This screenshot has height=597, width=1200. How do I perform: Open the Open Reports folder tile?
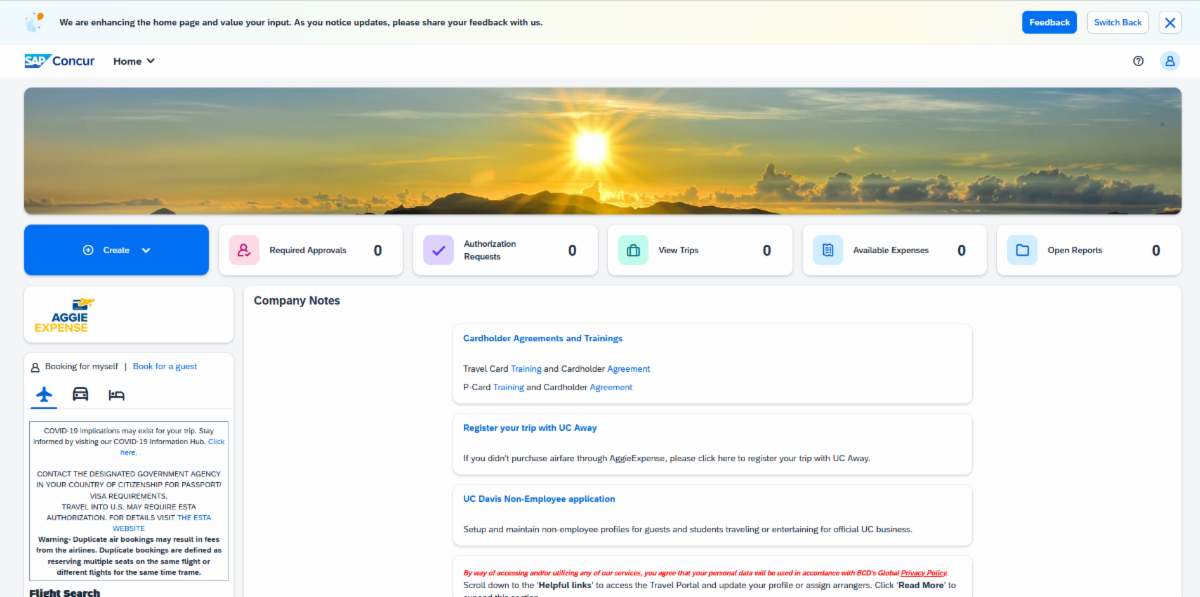pyautogui.click(x=1088, y=250)
